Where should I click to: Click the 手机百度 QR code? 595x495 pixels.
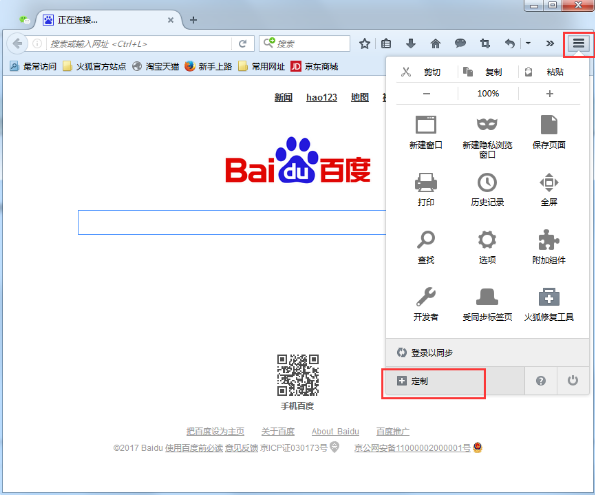pos(298,375)
